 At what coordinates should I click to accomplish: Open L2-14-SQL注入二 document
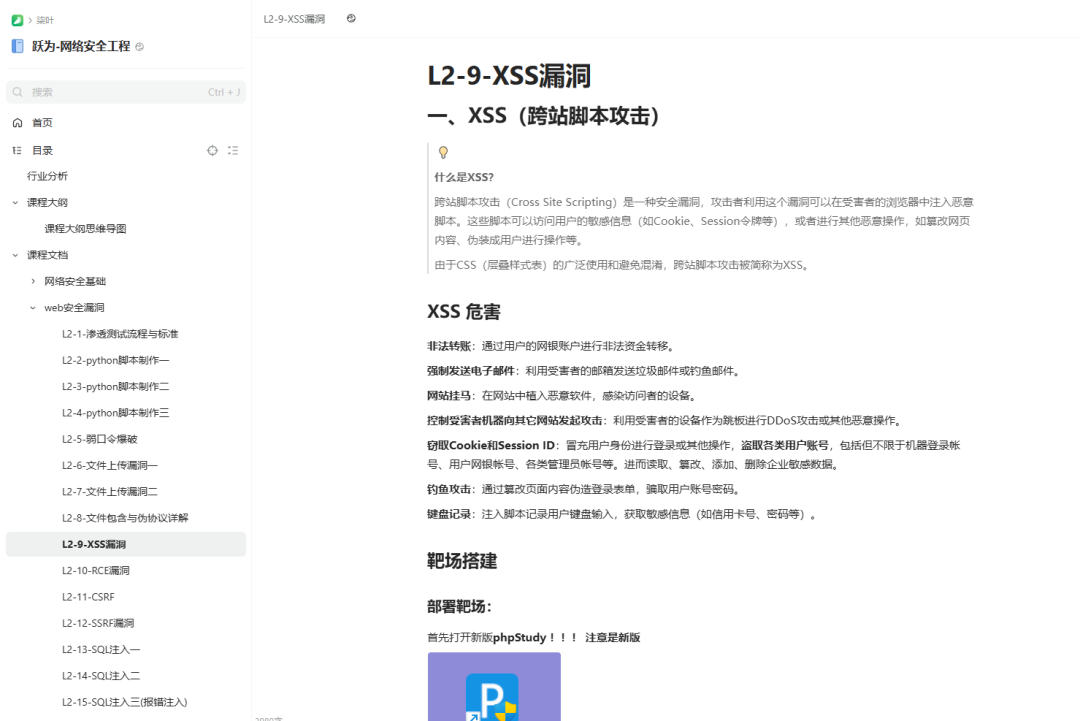point(101,676)
